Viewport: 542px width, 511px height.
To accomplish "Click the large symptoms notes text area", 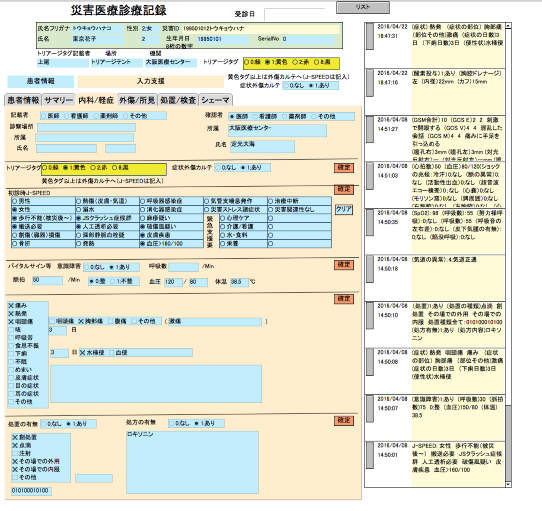I will point(156,384).
